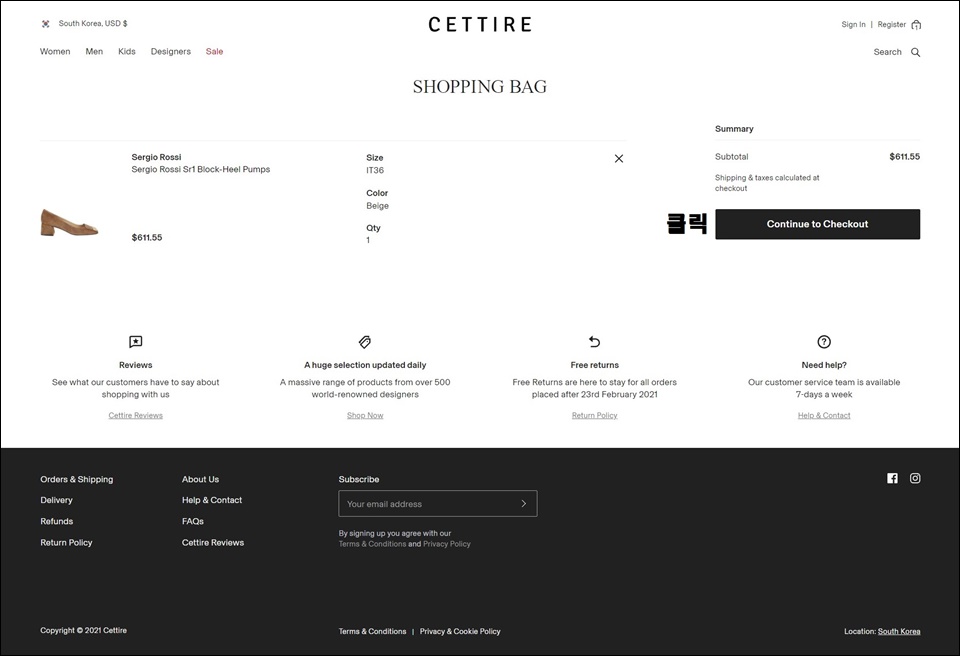Click the South Korea flag icon
The height and width of the screenshot is (656, 960).
[45, 24]
